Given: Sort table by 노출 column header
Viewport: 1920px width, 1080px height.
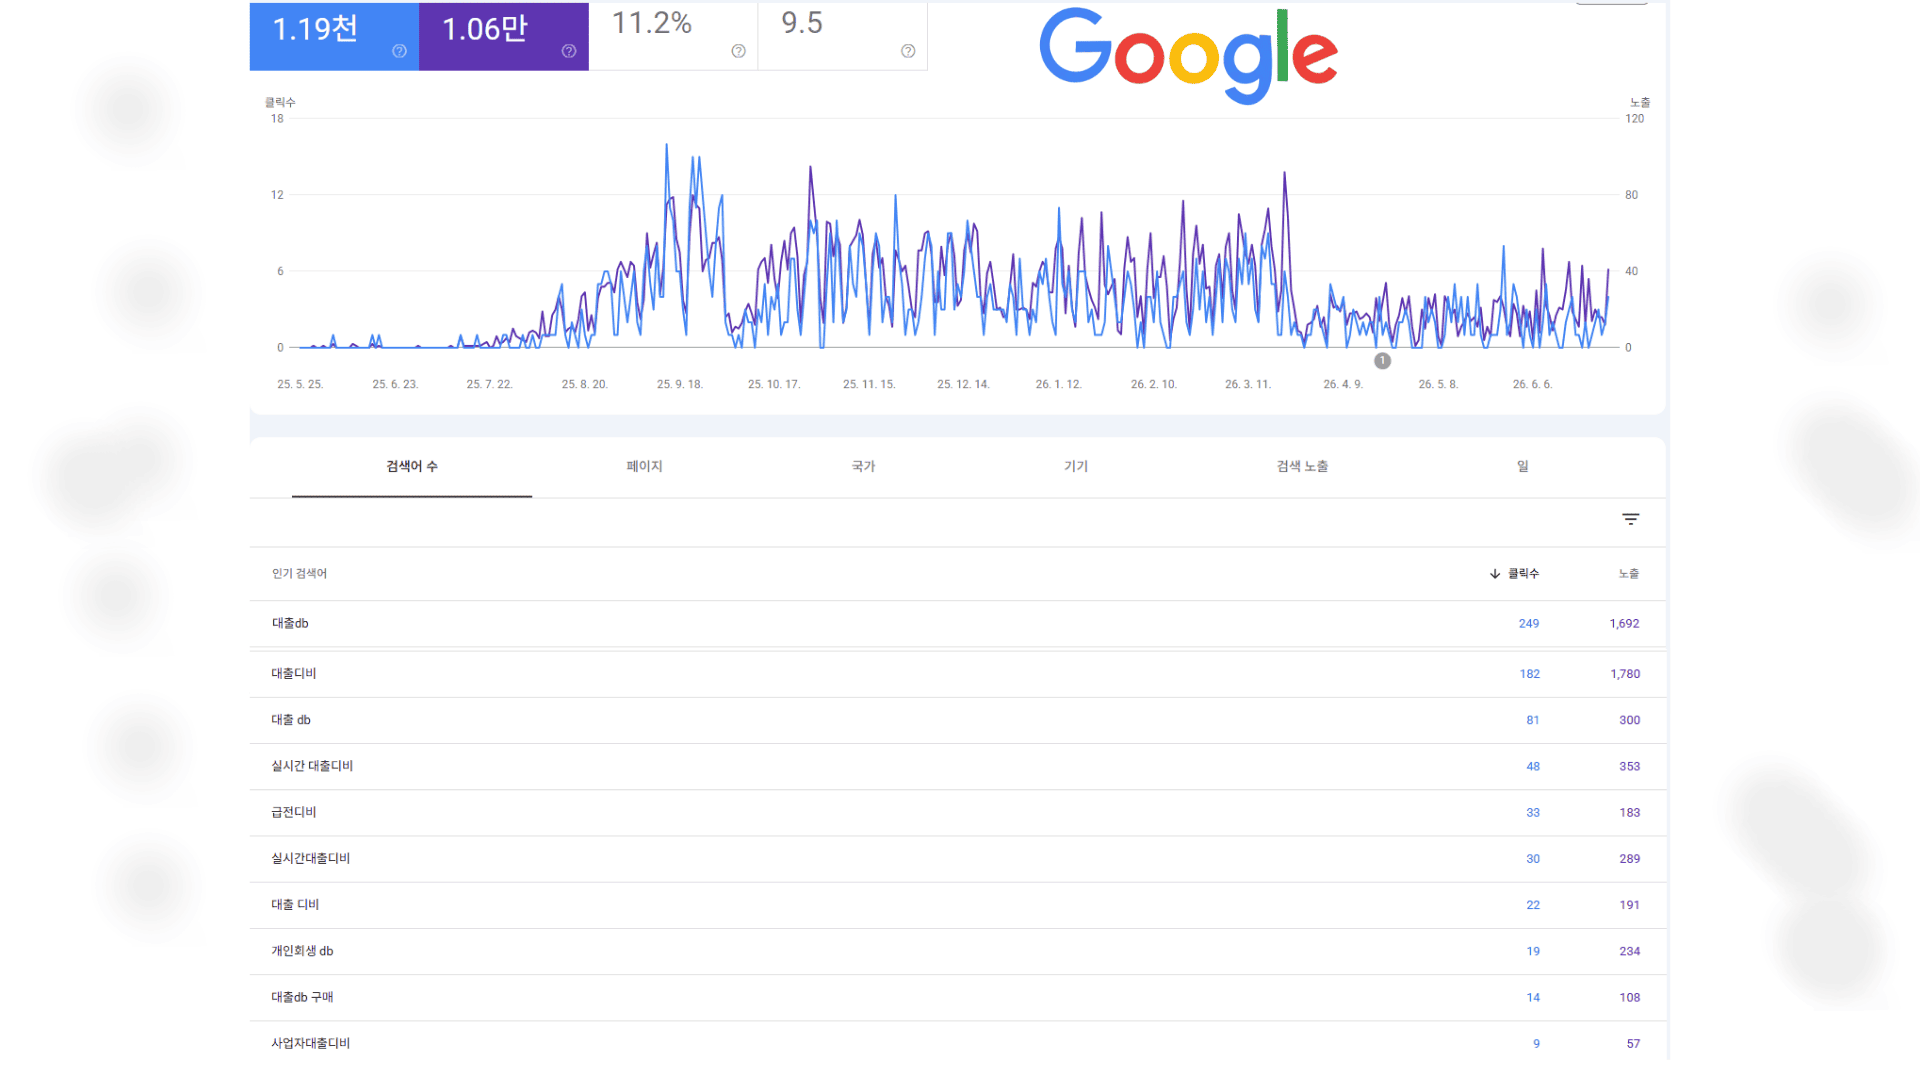Looking at the screenshot, I should (1629, 574).
